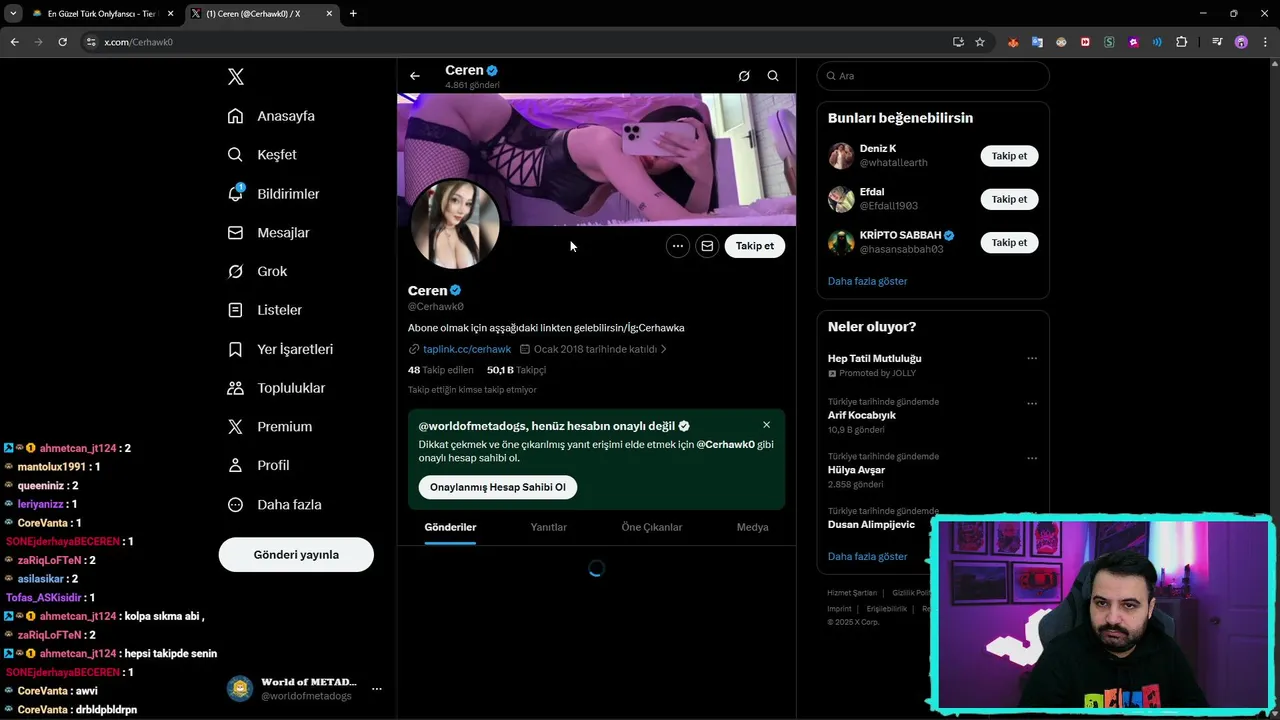This screenshot has height=720, width=1280.
Task: Search the profile with magnifier icon
Action: [x=773, y=76]
